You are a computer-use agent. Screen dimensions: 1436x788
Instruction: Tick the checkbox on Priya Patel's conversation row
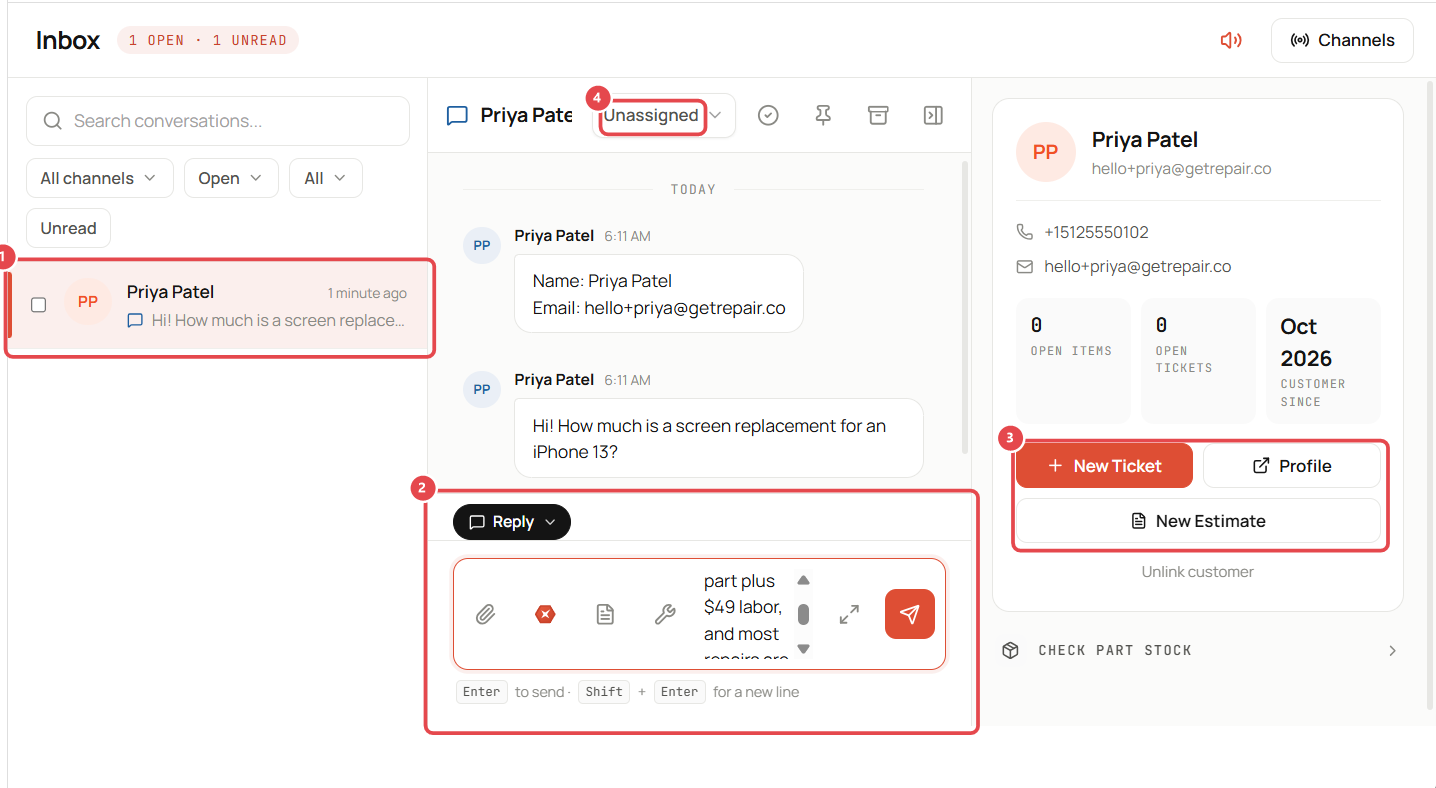(x=38, y=305)
